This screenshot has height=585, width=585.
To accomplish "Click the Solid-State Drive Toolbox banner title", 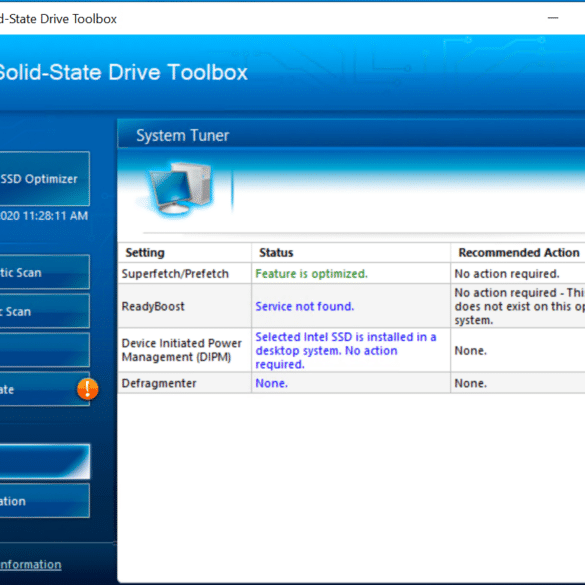I will pyautogui.click(x=123, y=72).
